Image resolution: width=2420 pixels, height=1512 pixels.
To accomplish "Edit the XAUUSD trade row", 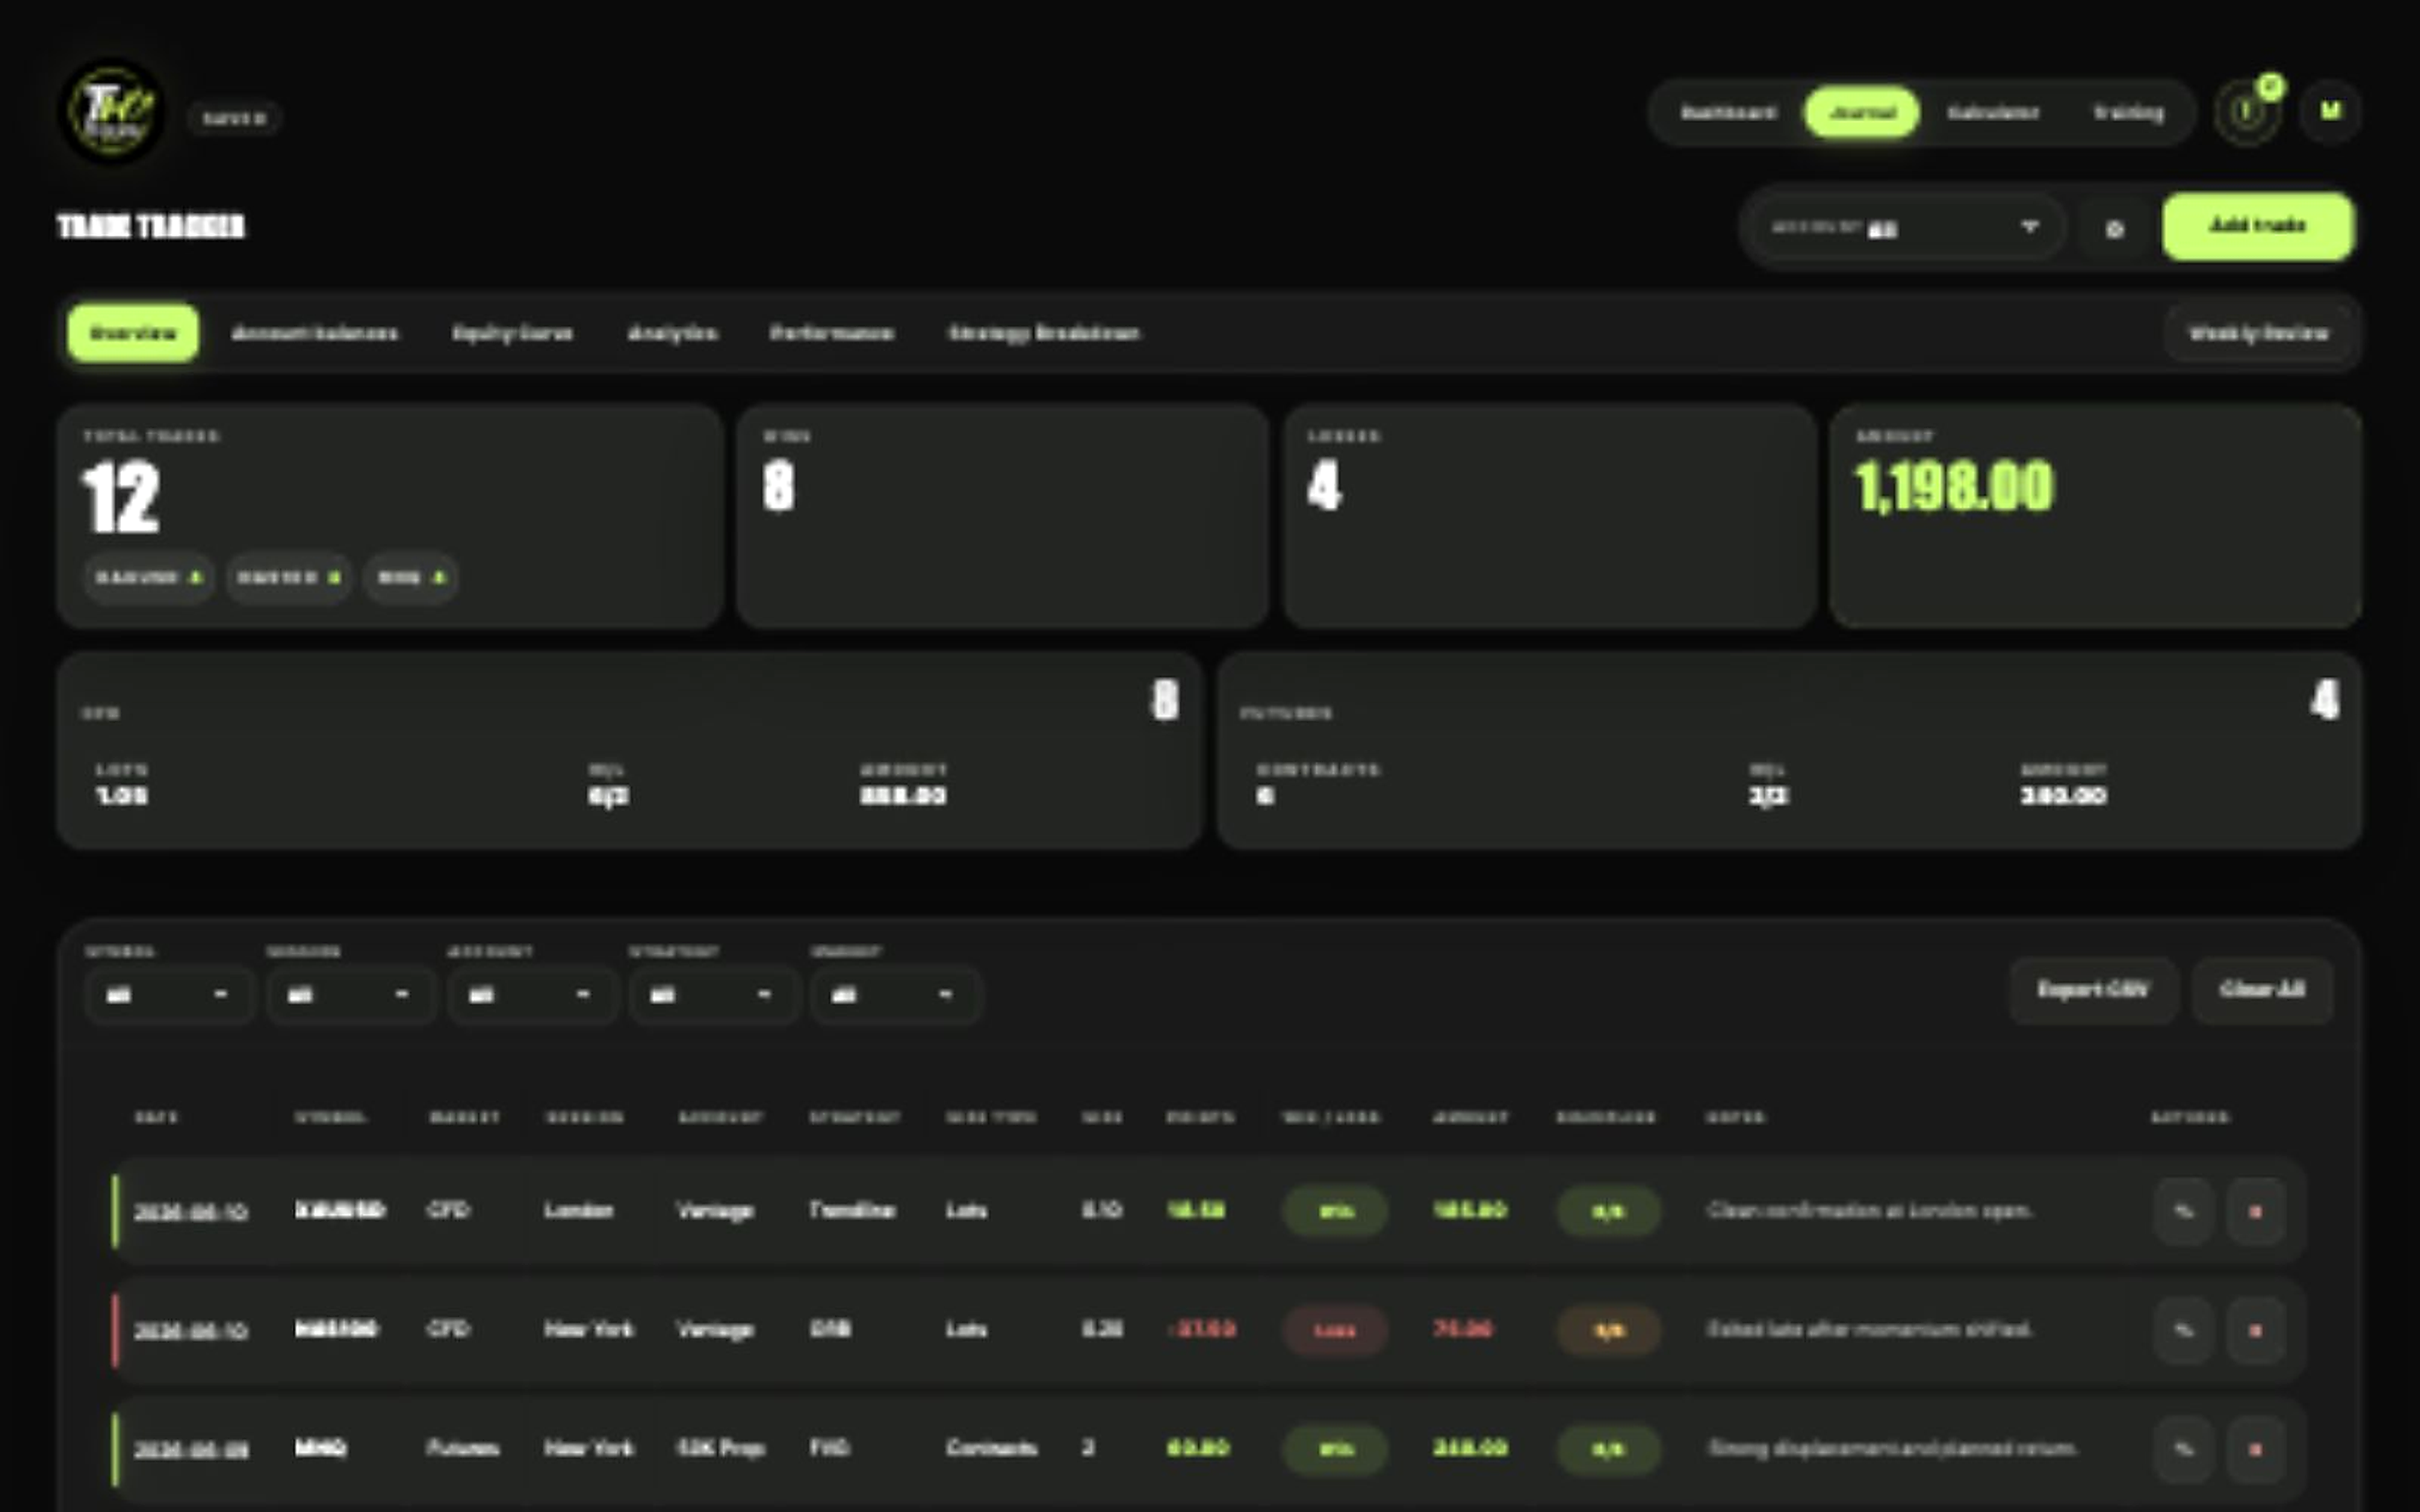I will point(2183,1211).
